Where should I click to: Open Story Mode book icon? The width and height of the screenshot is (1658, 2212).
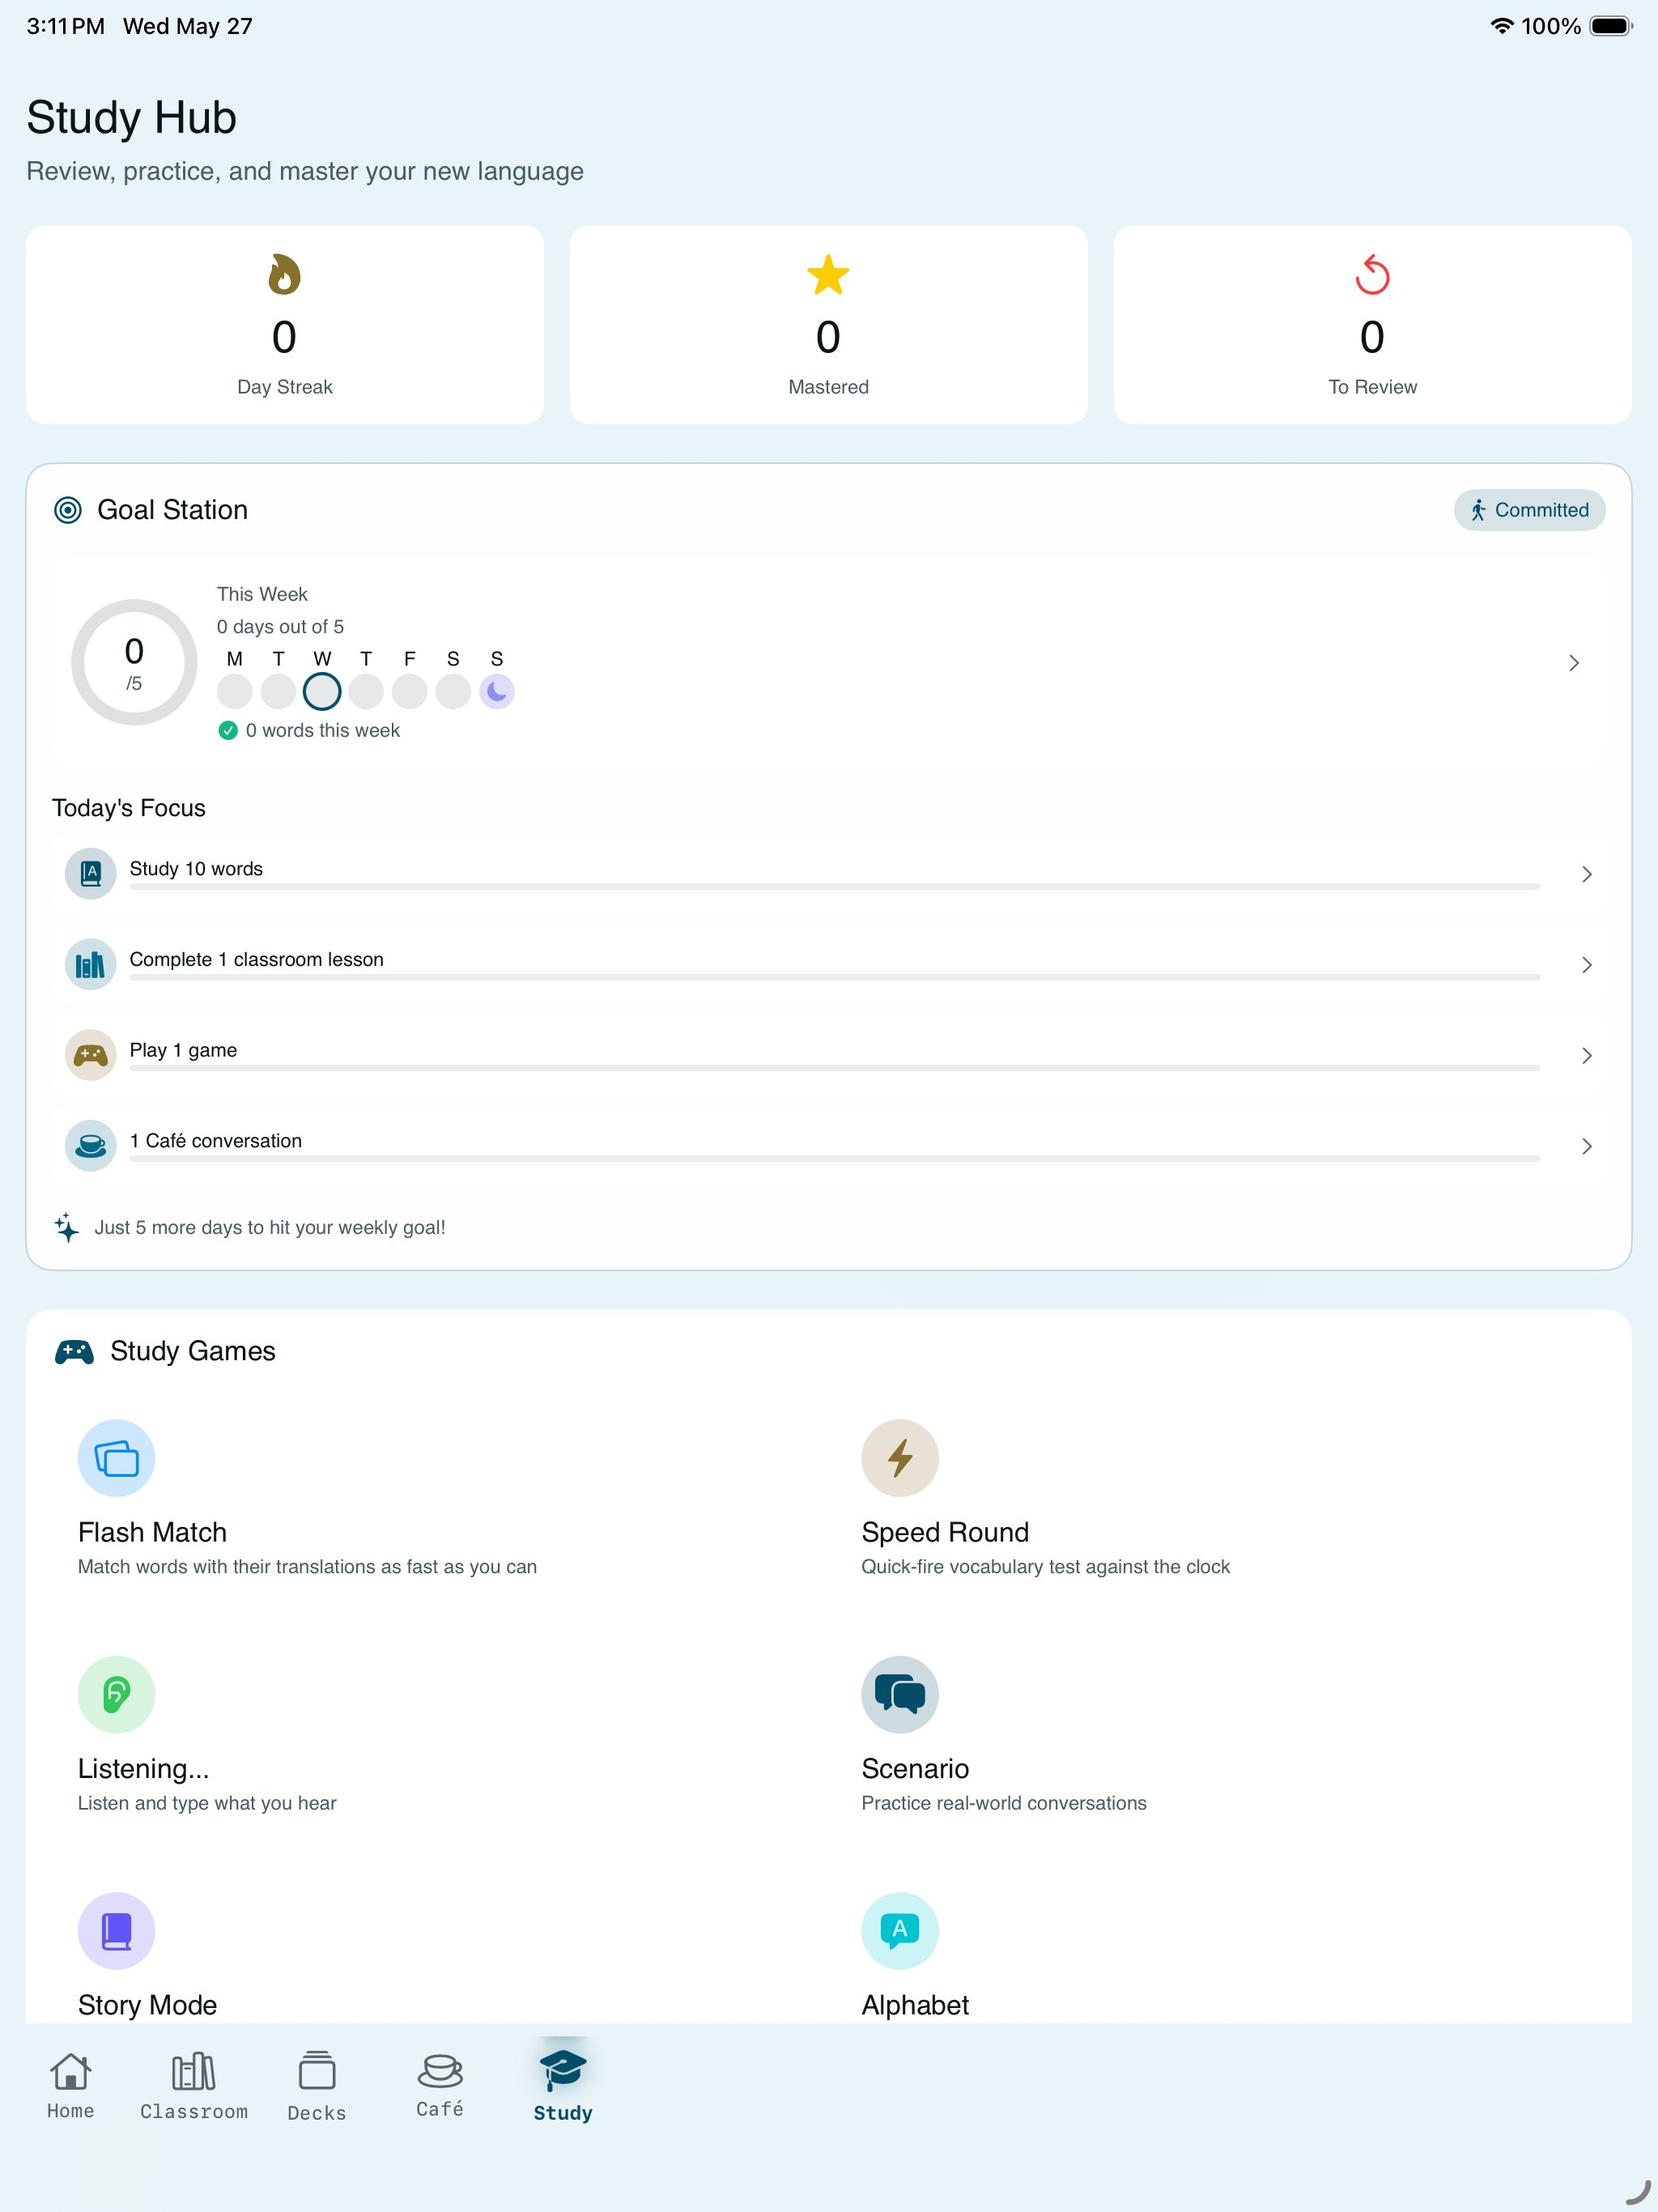point(116,1930)
